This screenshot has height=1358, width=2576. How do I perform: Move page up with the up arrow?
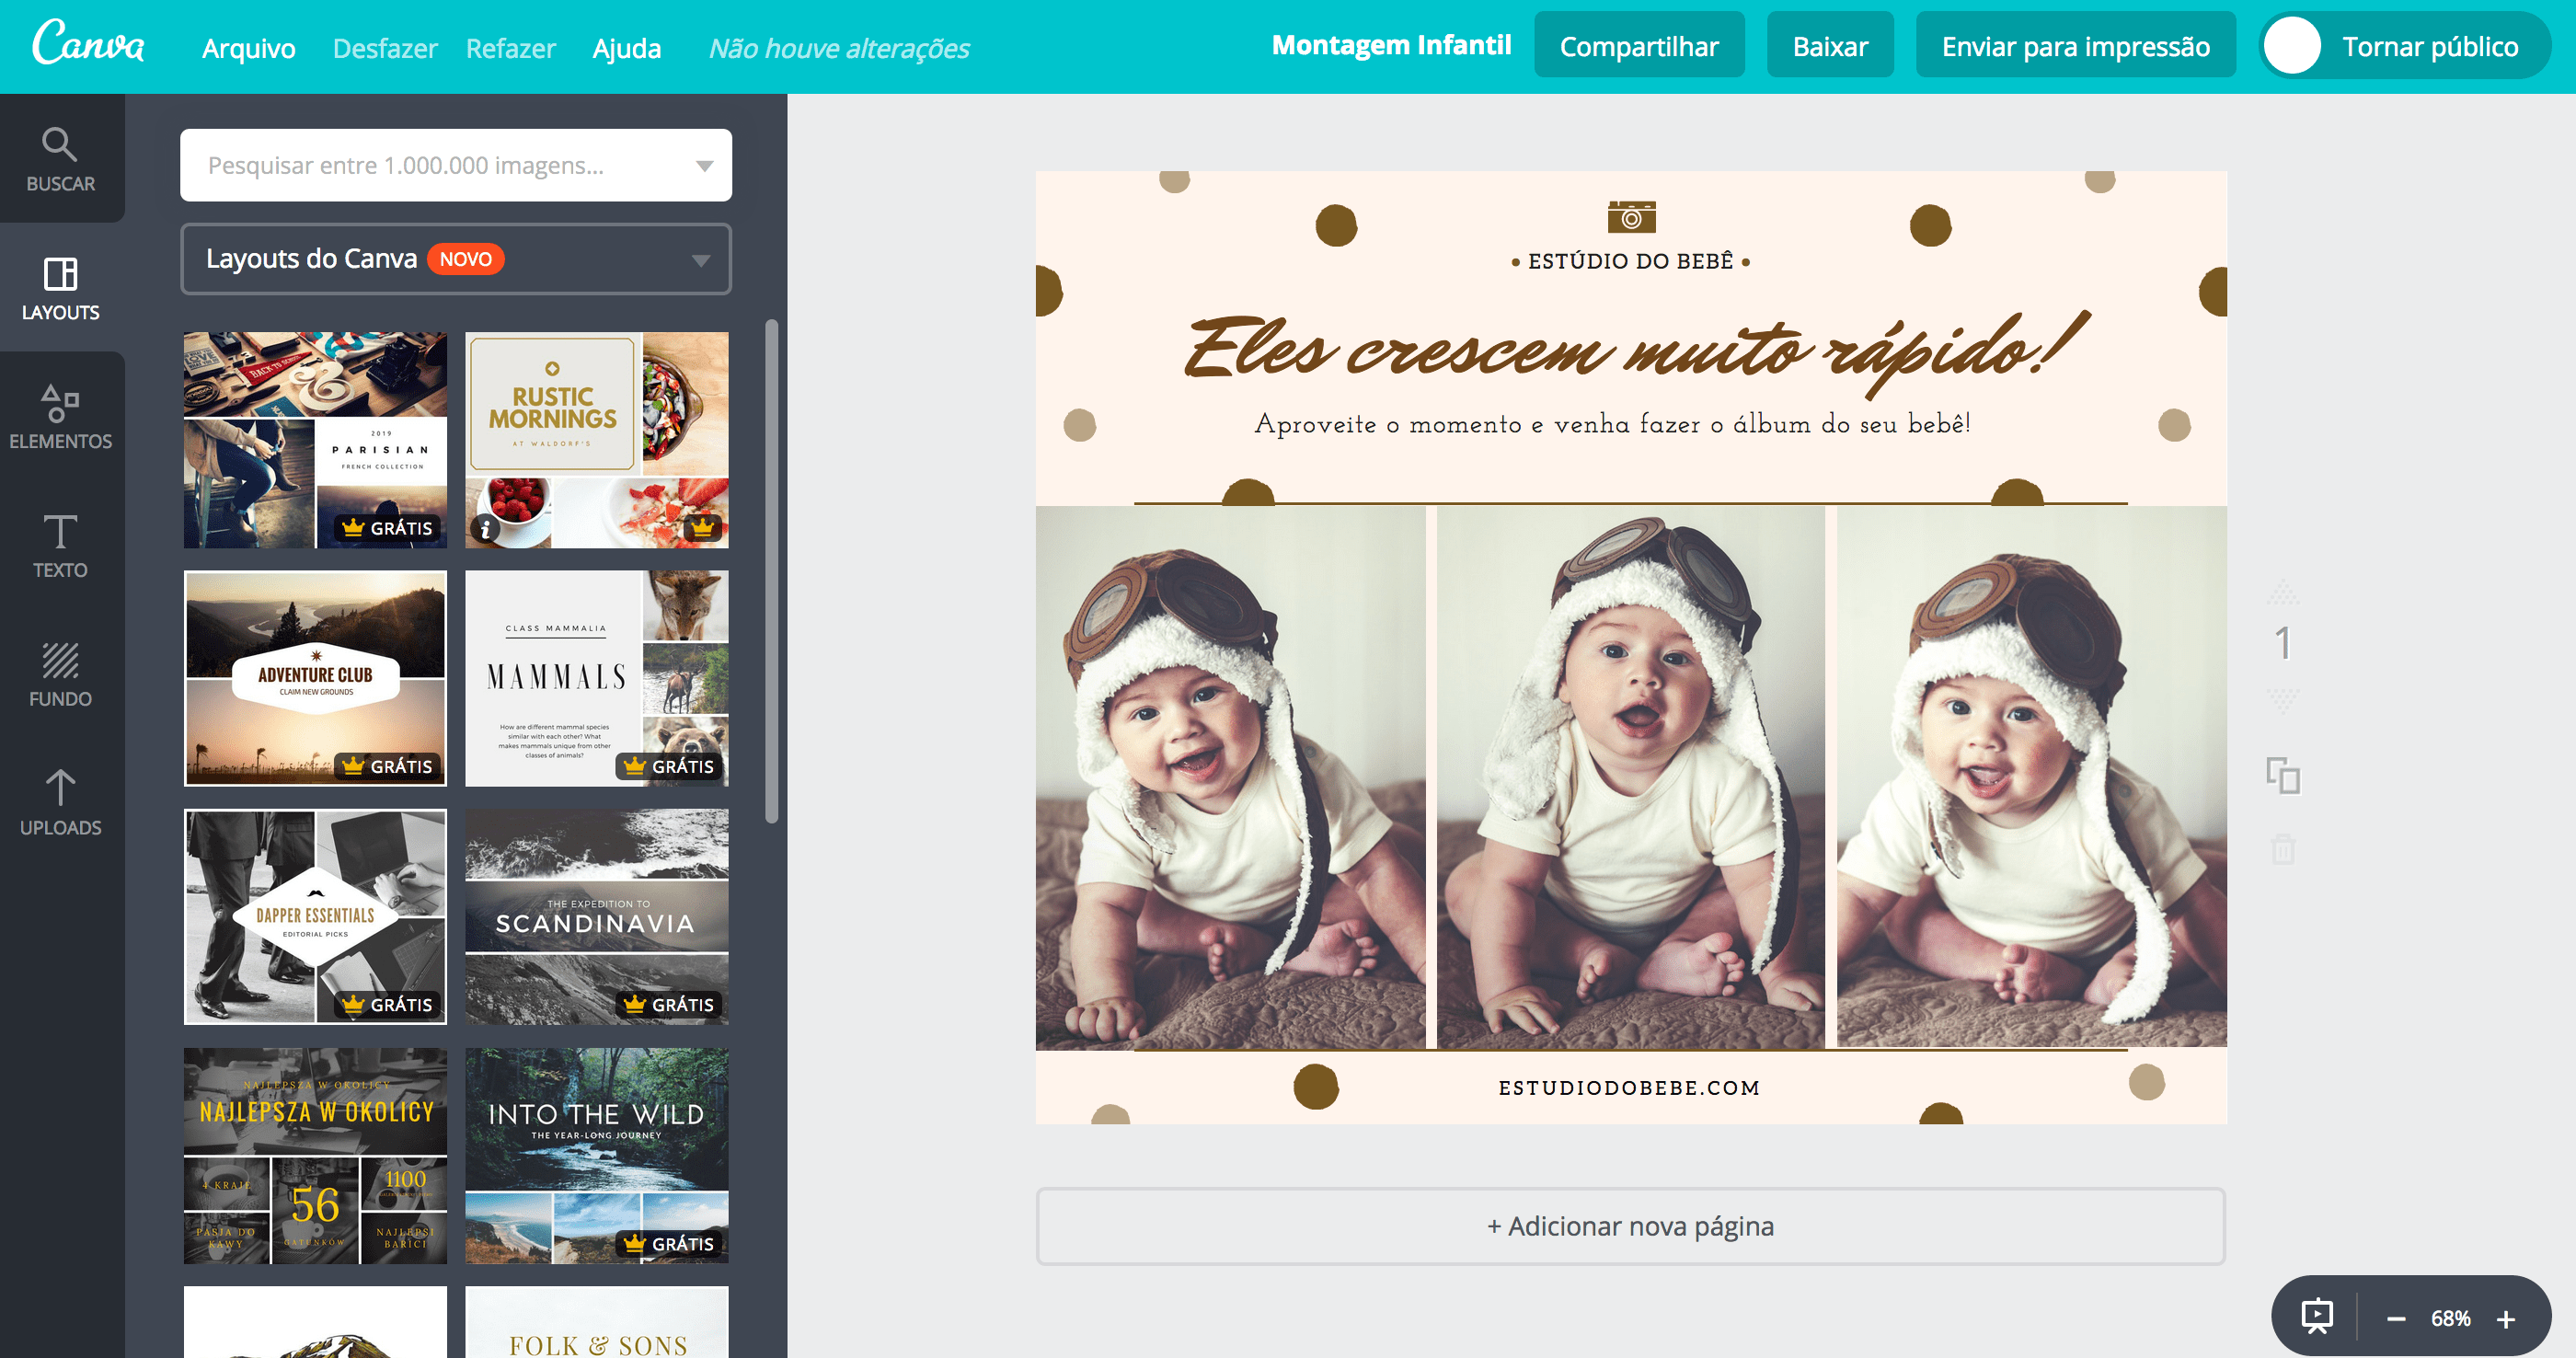2283,592
